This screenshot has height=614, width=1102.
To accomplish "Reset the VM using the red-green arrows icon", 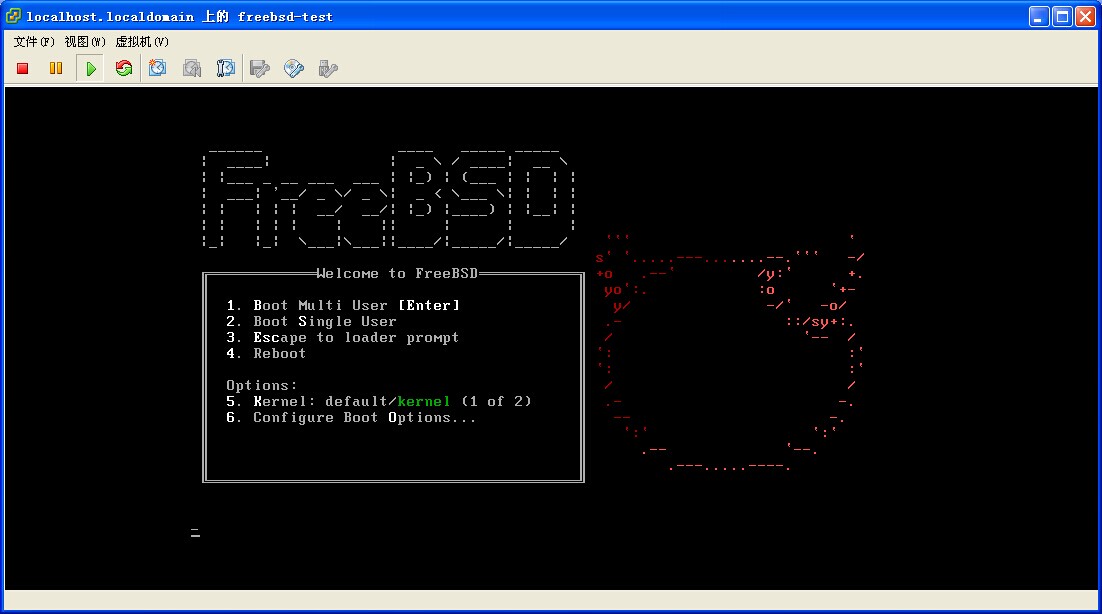I will click(124, 68).
